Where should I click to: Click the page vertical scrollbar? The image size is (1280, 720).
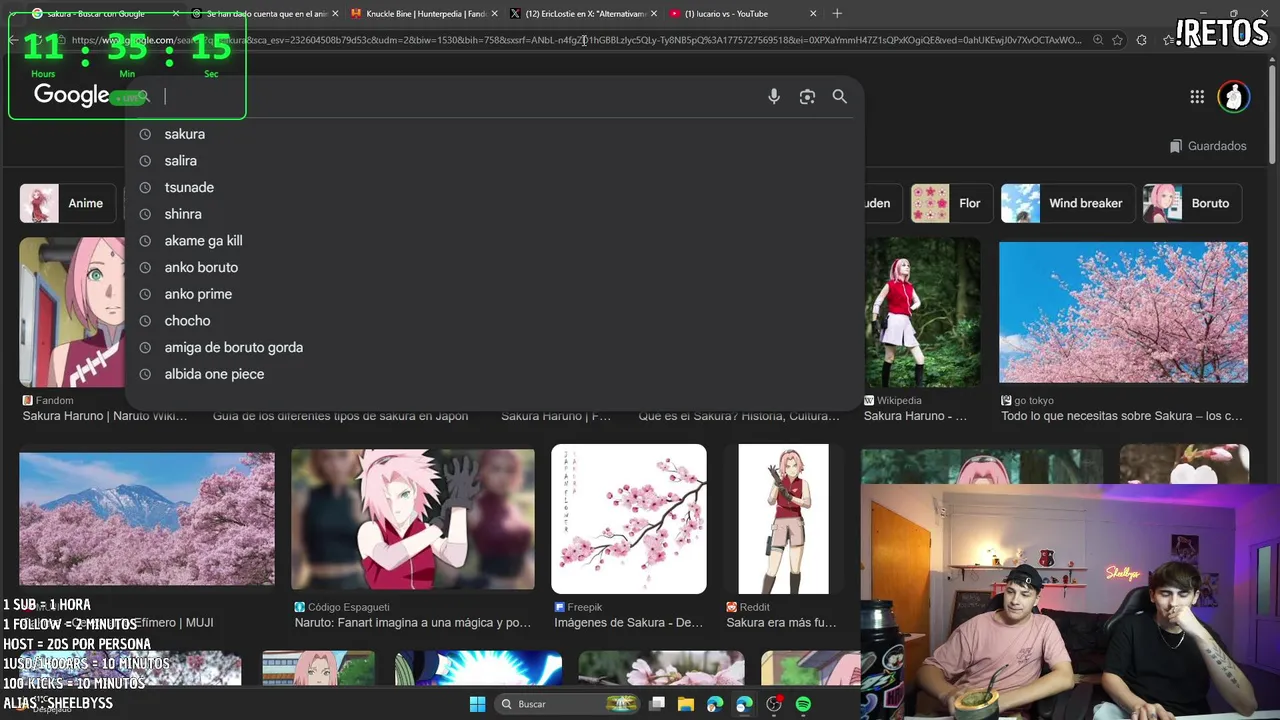pos(1273,115)
